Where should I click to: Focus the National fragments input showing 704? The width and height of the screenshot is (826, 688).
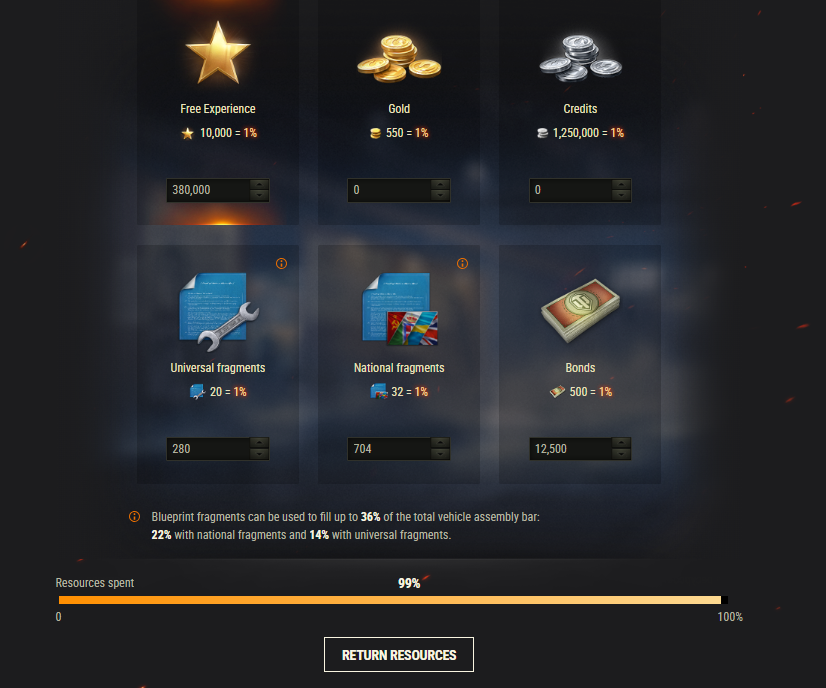[x=389, y=449]
